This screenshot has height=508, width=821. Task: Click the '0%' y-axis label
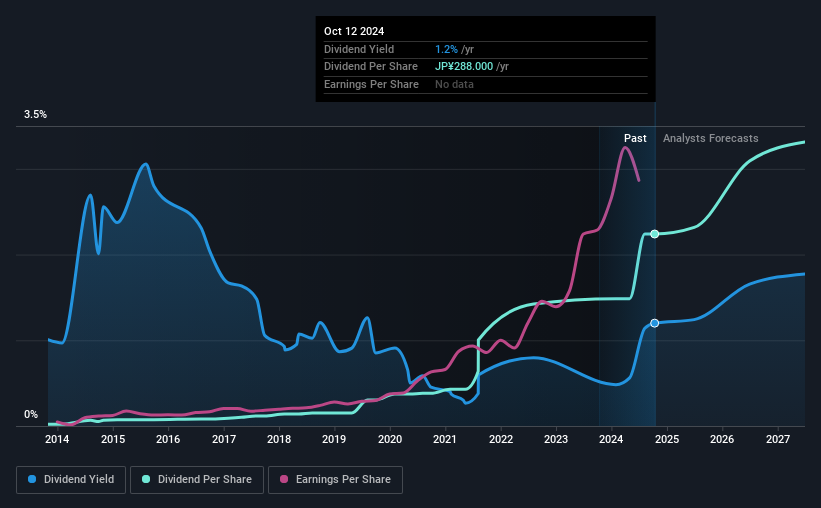(31, 414)
